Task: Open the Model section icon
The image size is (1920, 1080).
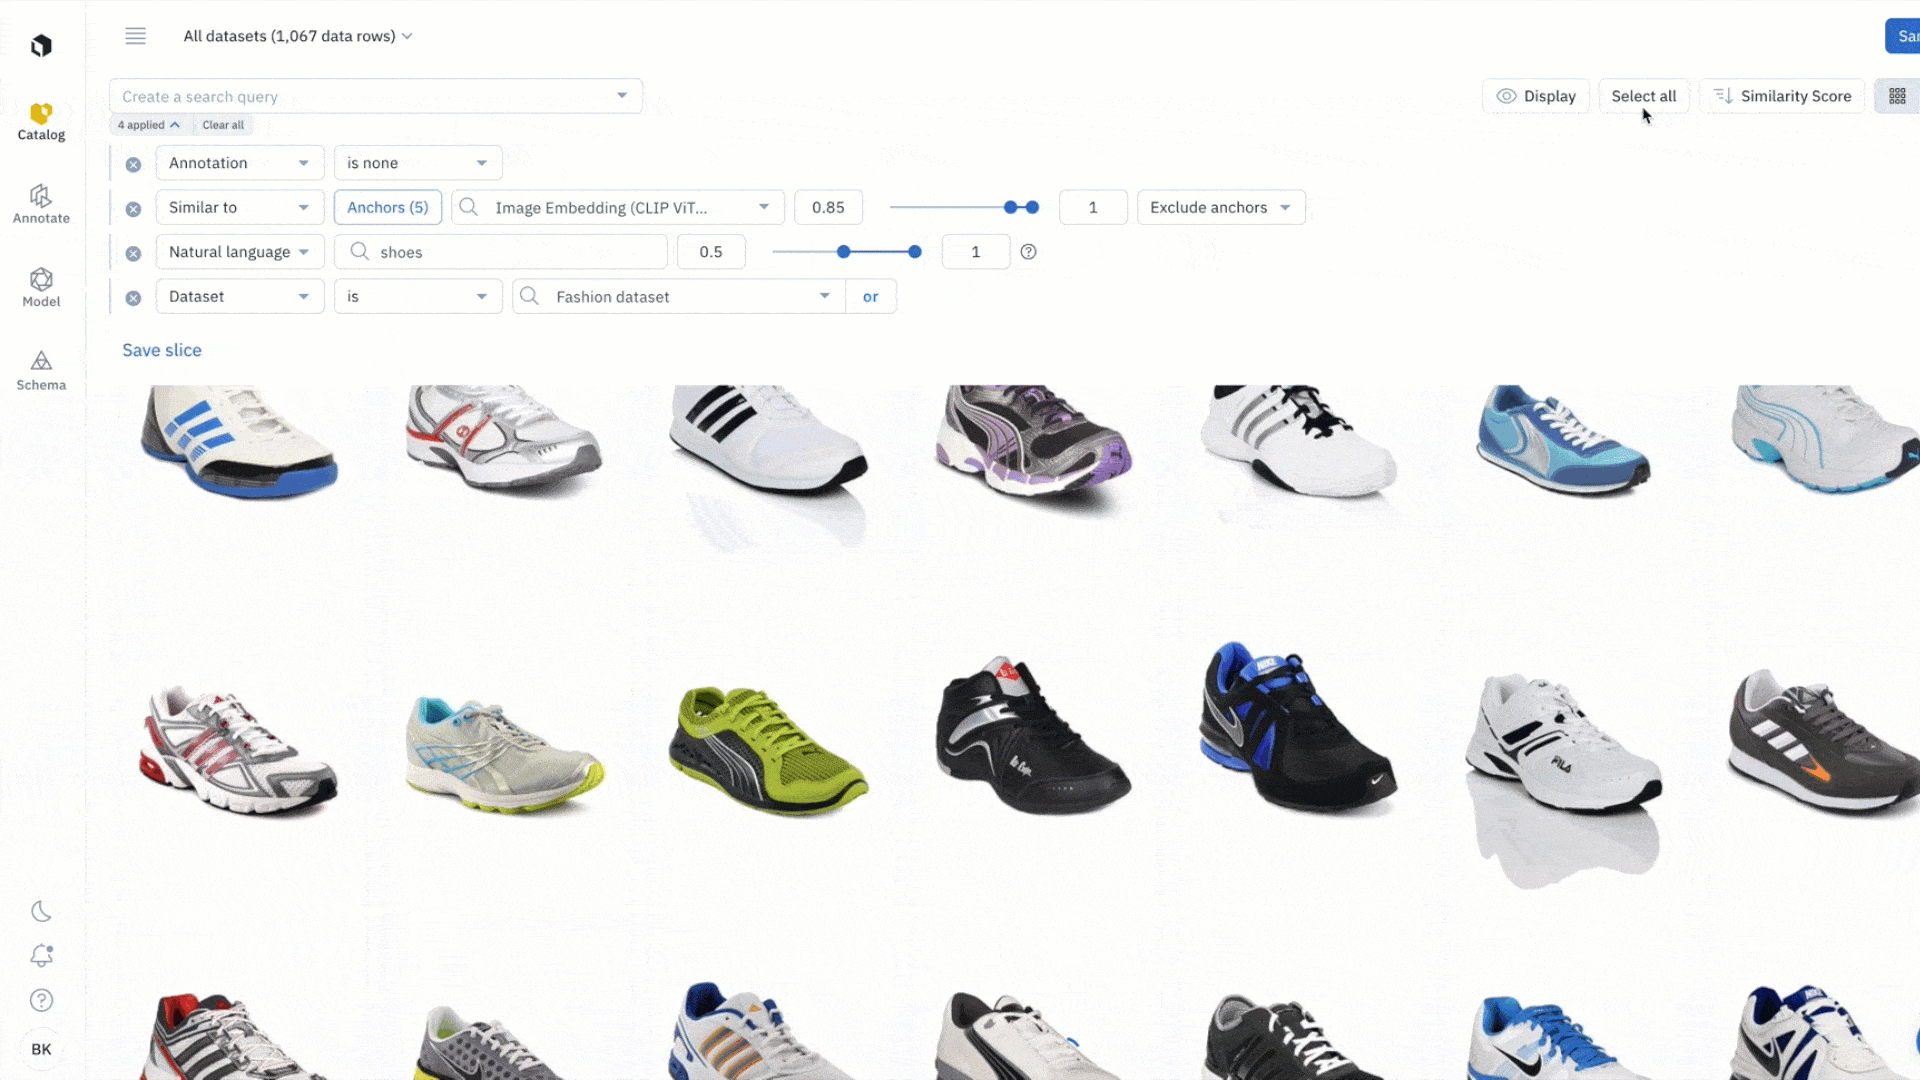Action: (x=41, y=280)
